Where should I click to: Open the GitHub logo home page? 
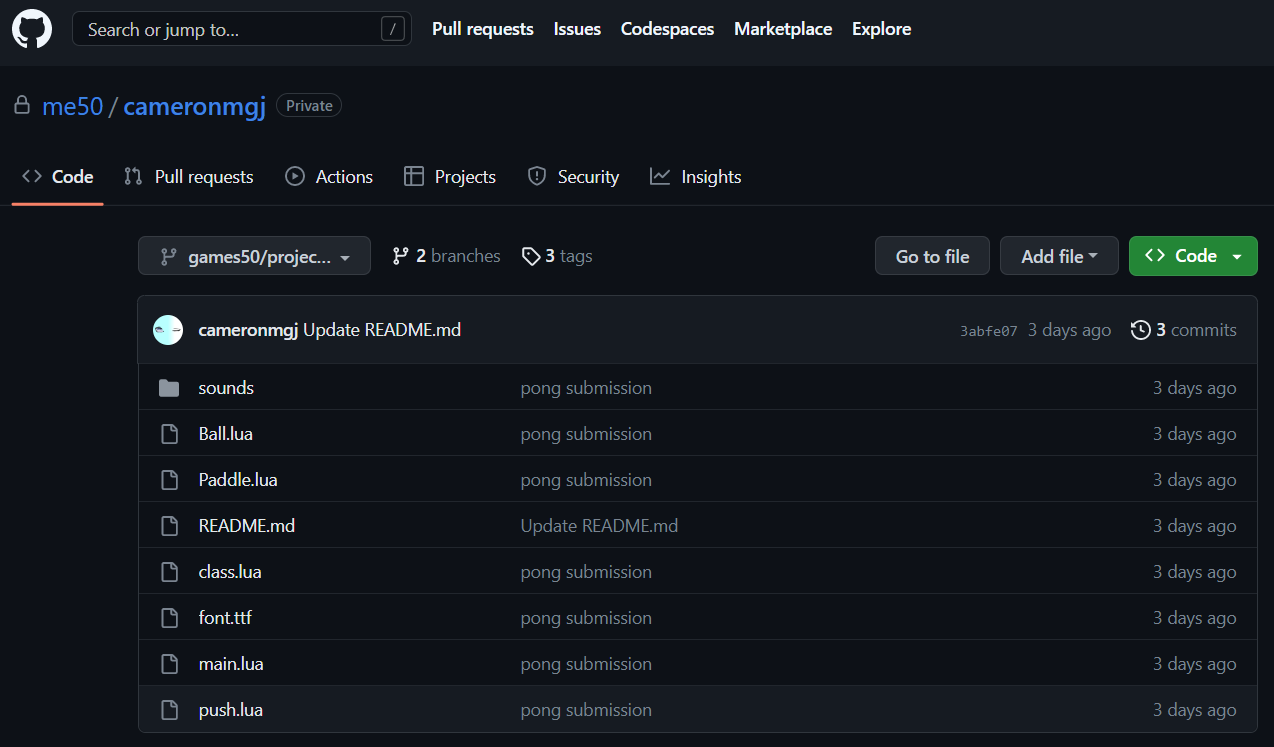pos(32,29)
